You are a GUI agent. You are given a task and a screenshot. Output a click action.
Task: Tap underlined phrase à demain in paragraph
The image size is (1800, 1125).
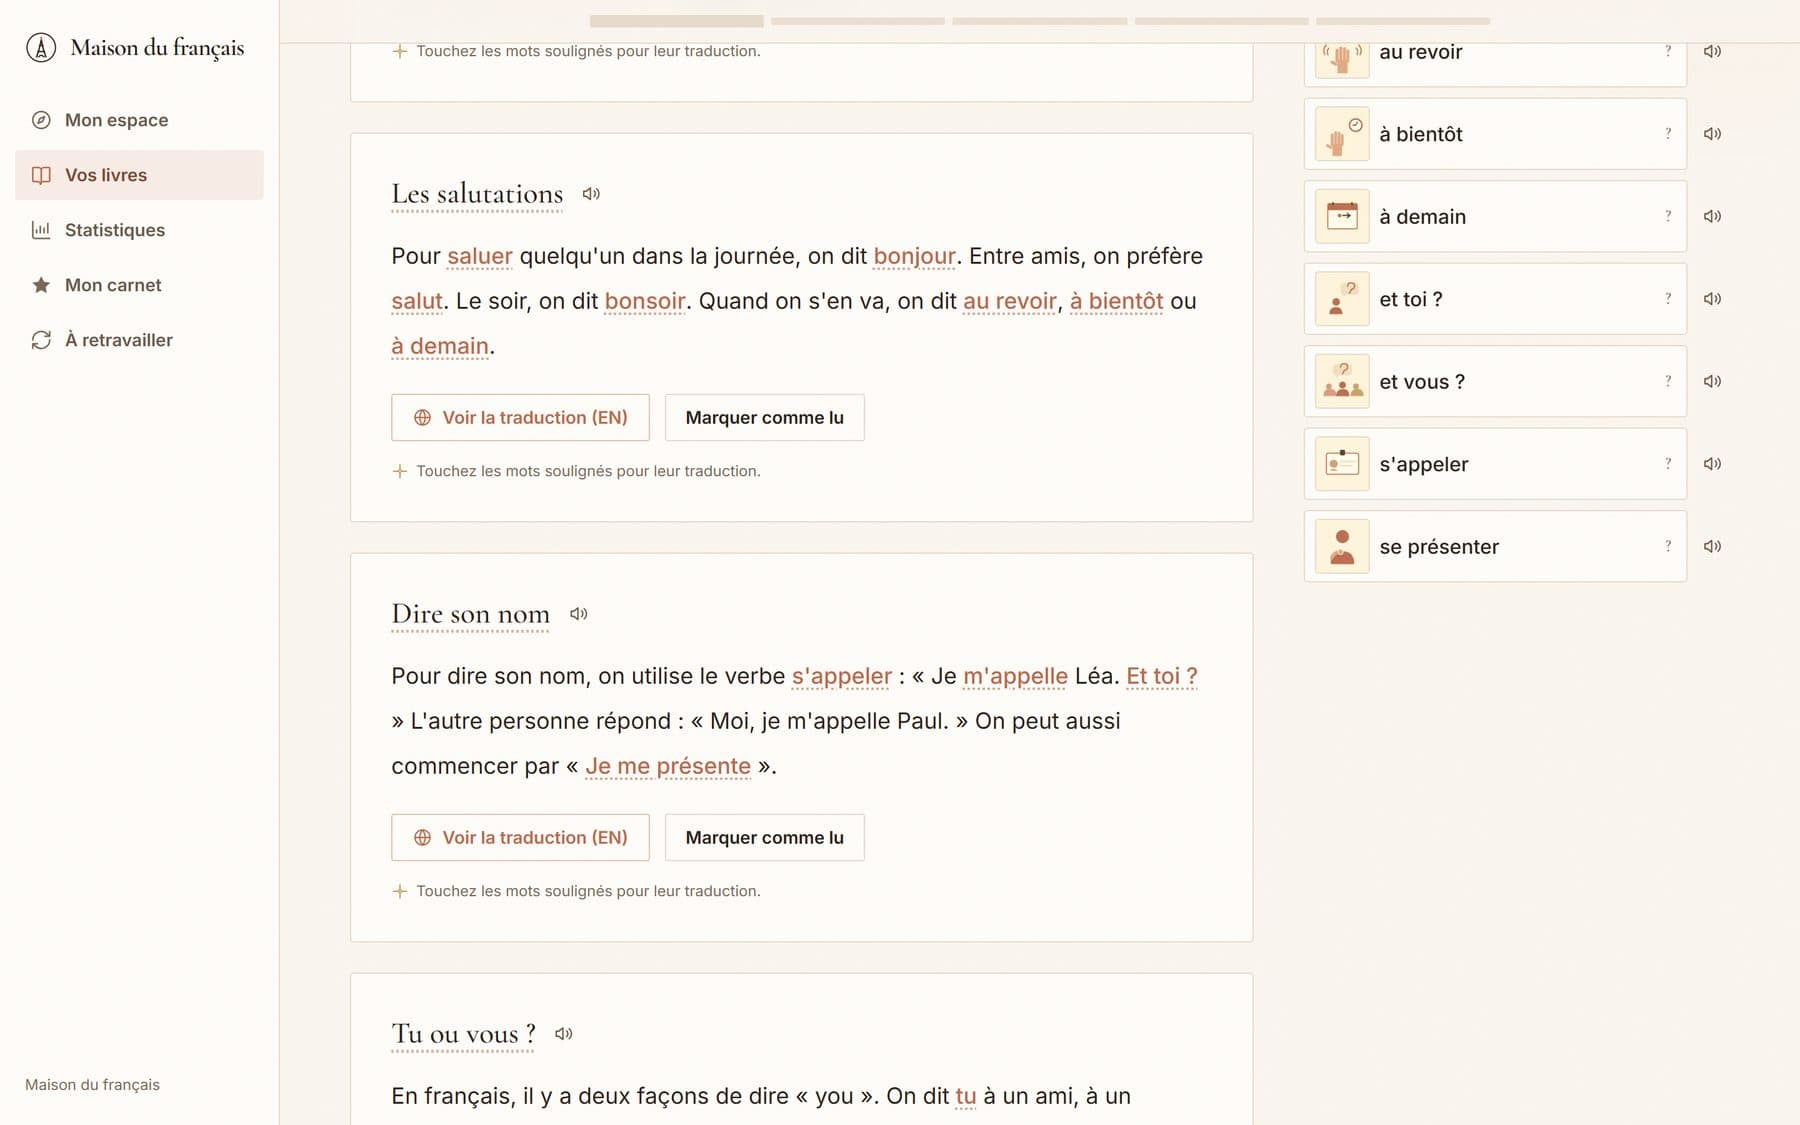pos(440,346)
